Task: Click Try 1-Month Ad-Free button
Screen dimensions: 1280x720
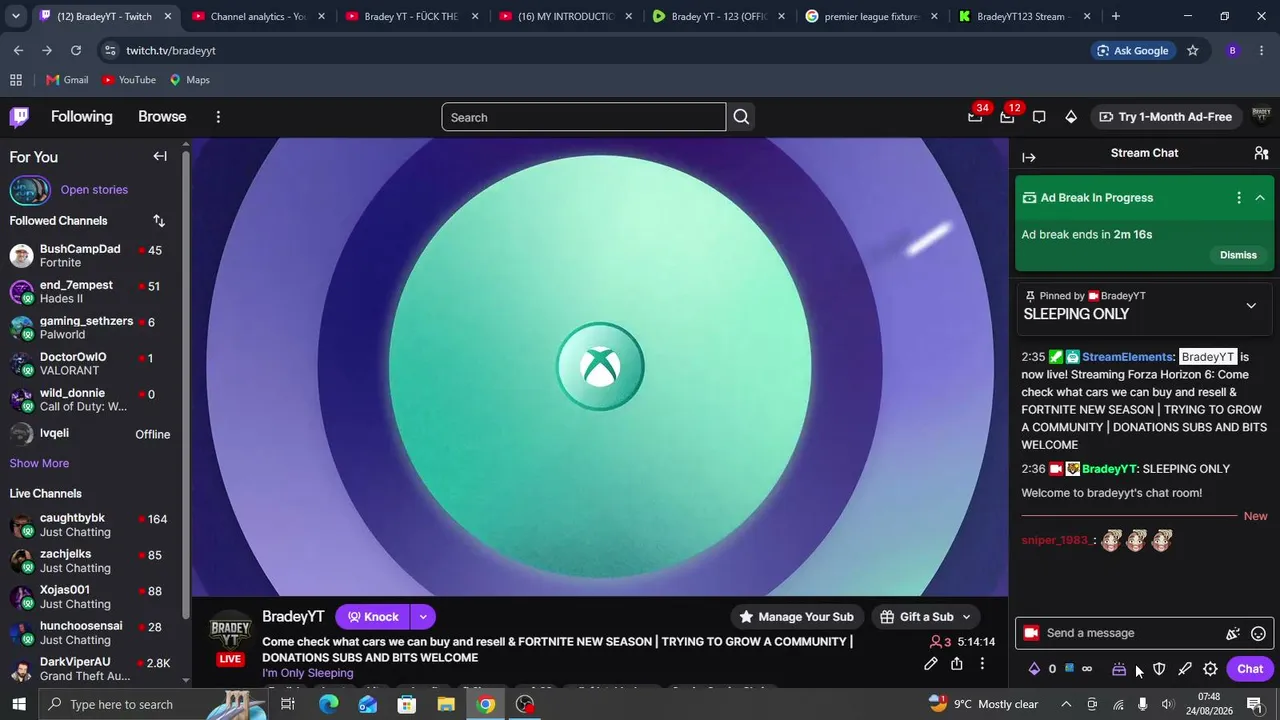Action: [x=1165, y=117]
